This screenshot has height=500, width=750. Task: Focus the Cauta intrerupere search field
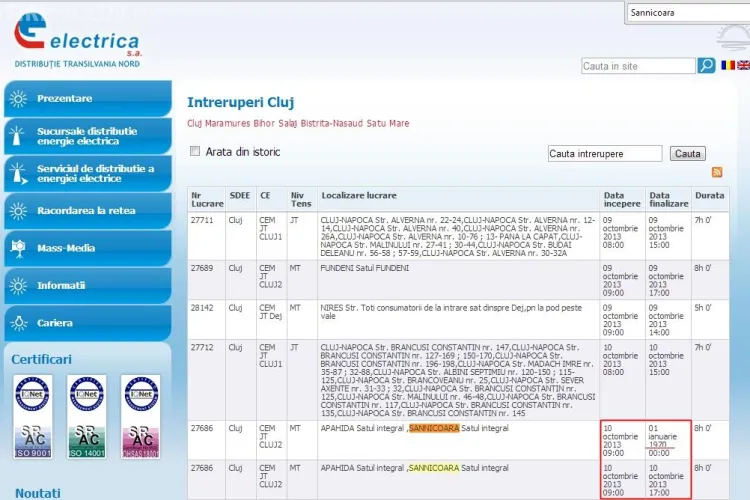(605, 154)
